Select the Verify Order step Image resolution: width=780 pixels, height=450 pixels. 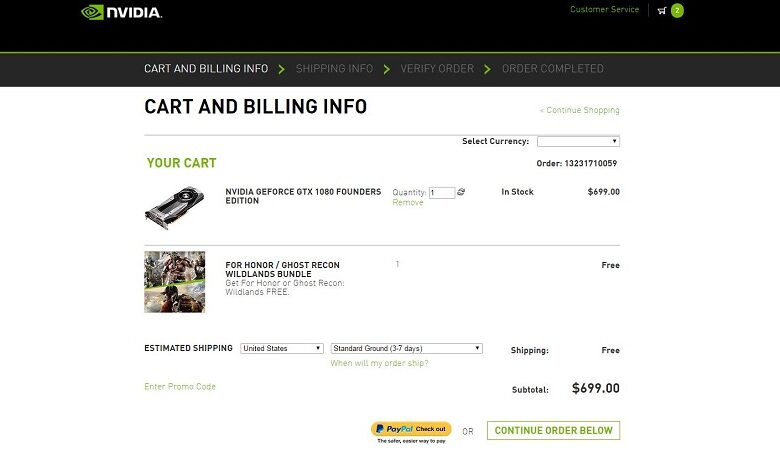click(437, 69)
